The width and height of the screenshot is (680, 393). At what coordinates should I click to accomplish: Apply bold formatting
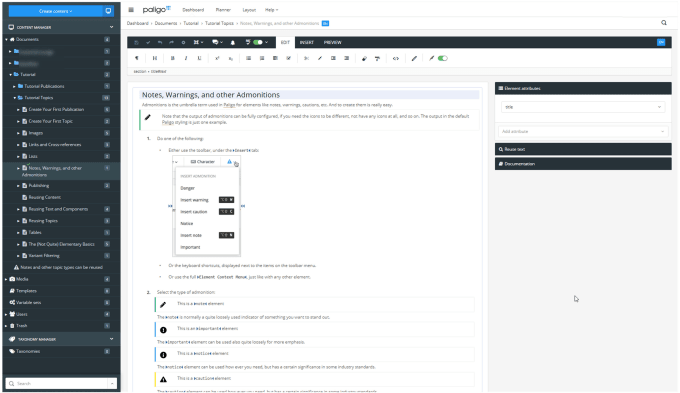click(x=173, y=59)
